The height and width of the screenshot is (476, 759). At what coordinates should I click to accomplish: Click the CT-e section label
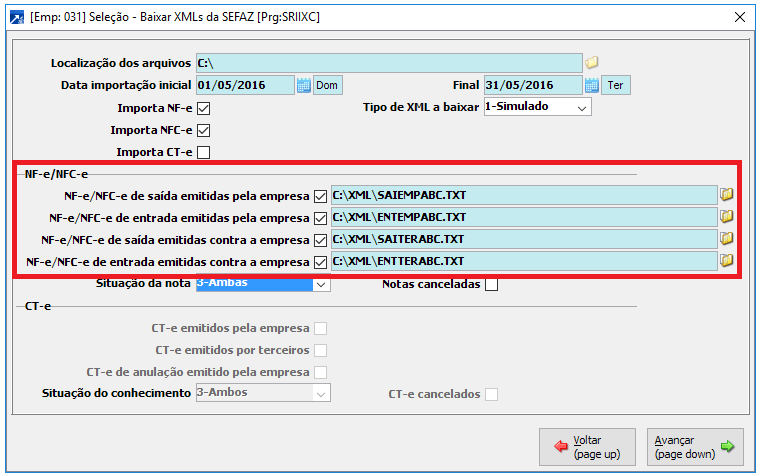point(38,306)
